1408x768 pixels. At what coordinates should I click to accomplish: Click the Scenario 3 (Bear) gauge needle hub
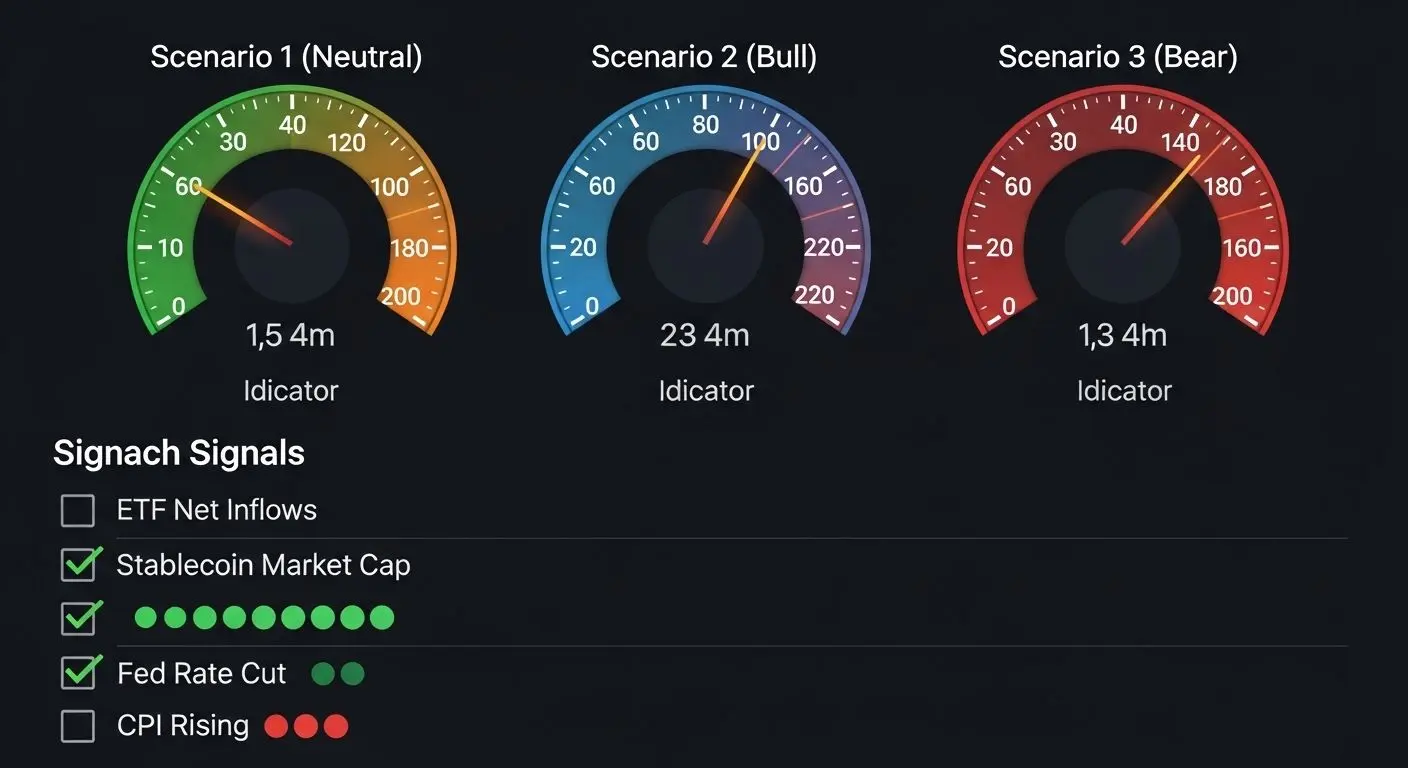[1122, 243]
